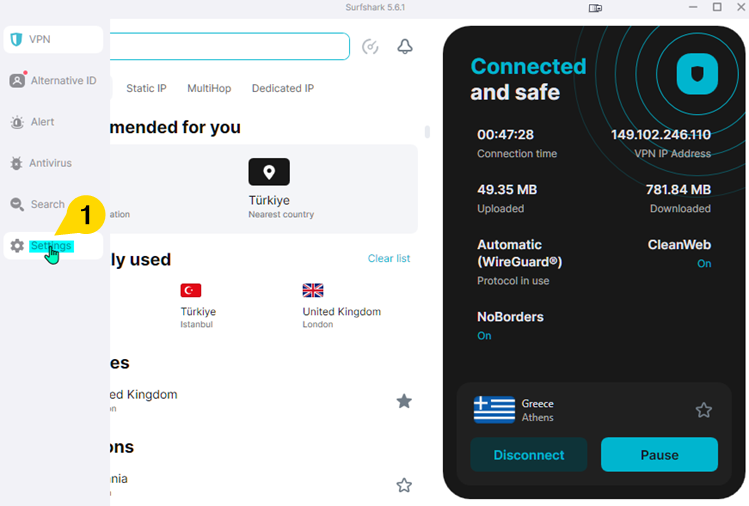Open Alternative ID in sidebar

[53, 80]
